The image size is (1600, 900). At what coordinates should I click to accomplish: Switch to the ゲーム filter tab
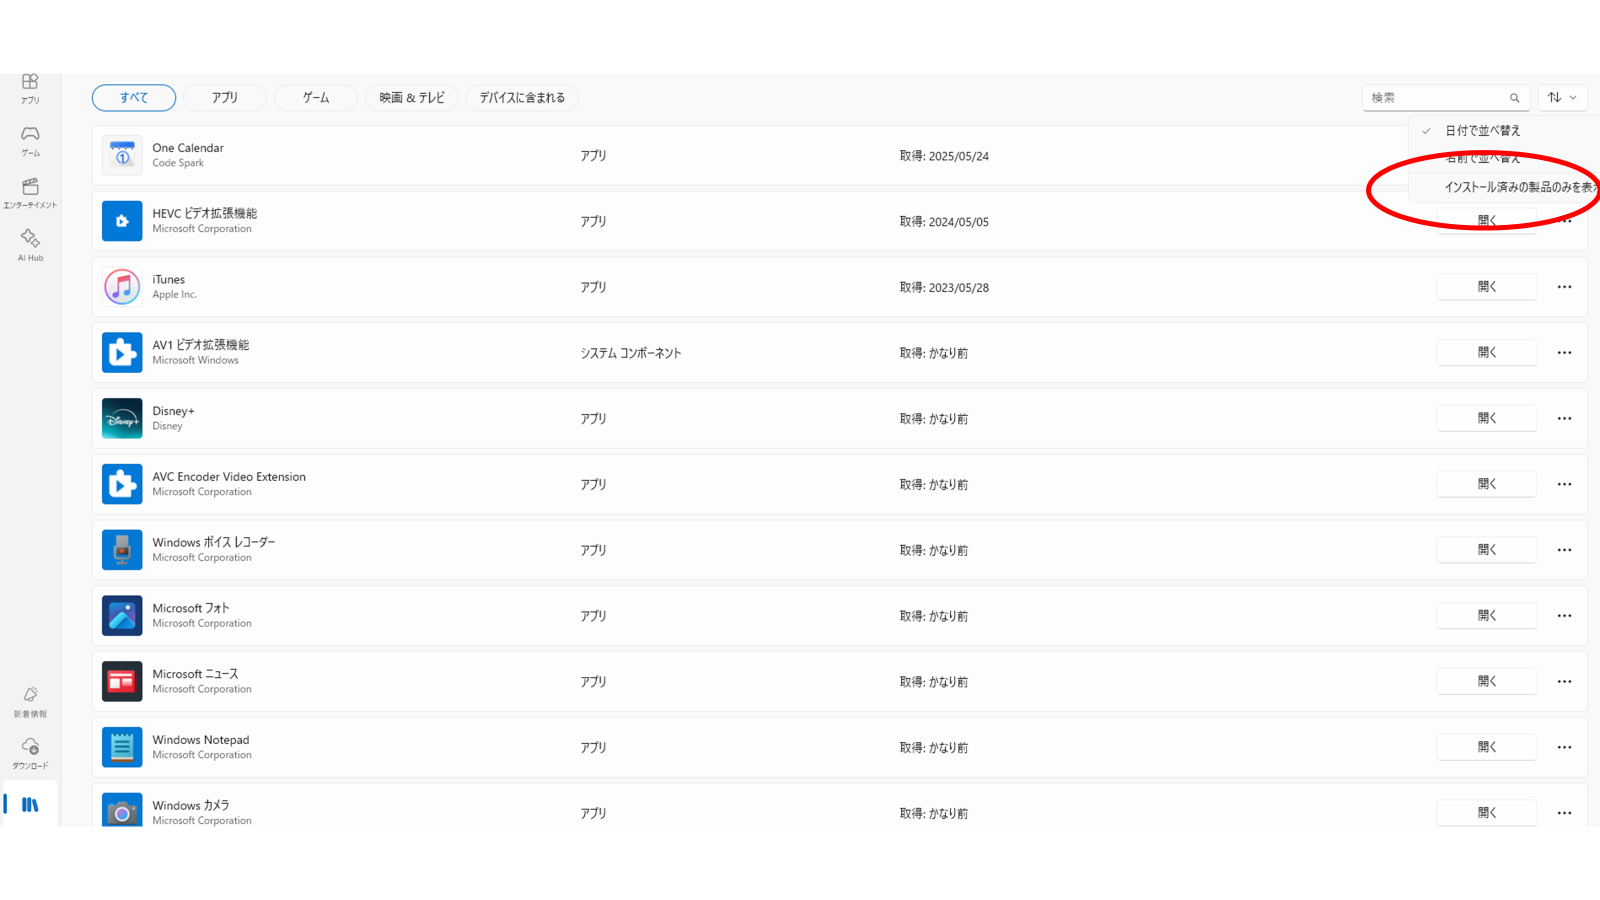pos(316,98)
